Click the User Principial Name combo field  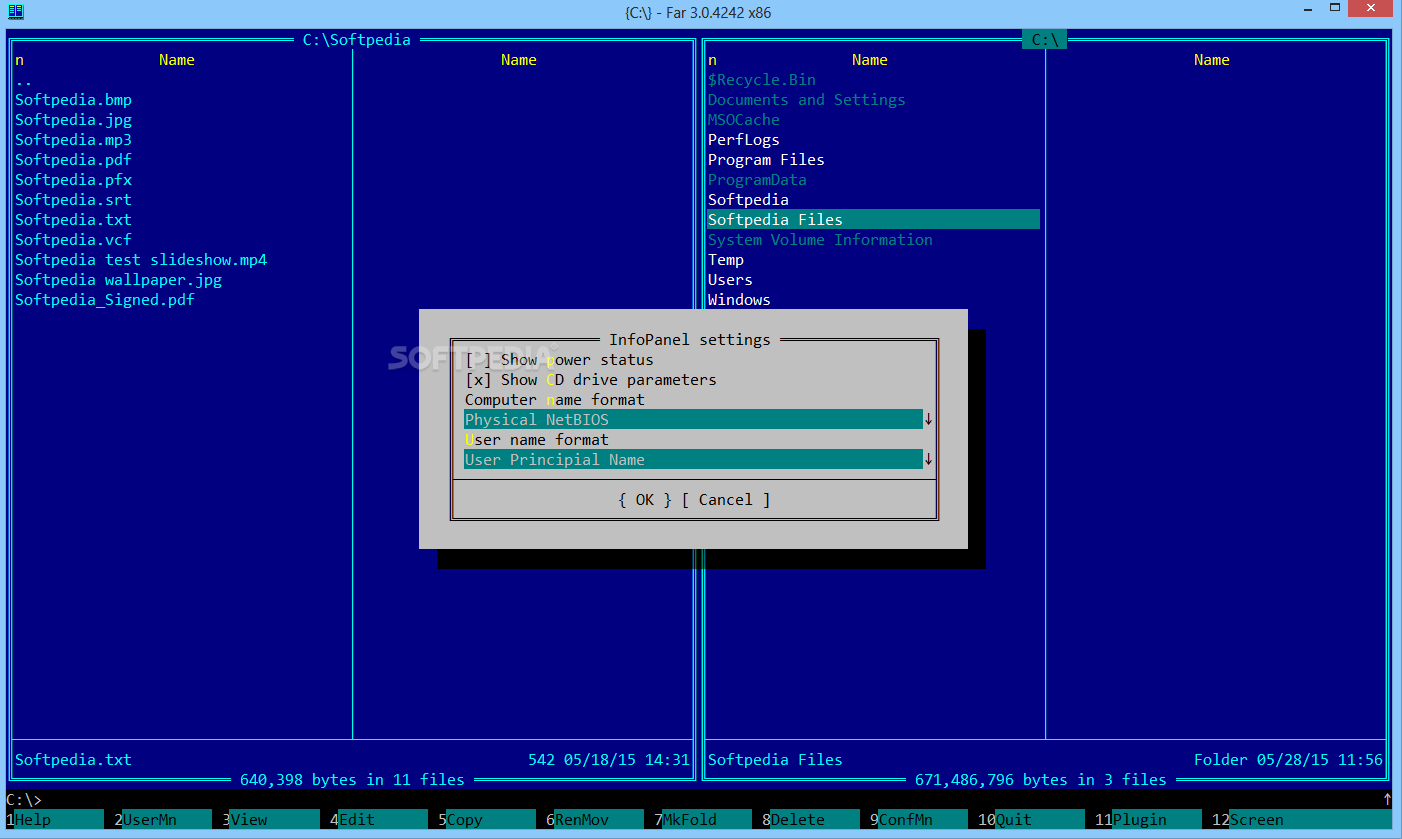click(x=693, y=460)
